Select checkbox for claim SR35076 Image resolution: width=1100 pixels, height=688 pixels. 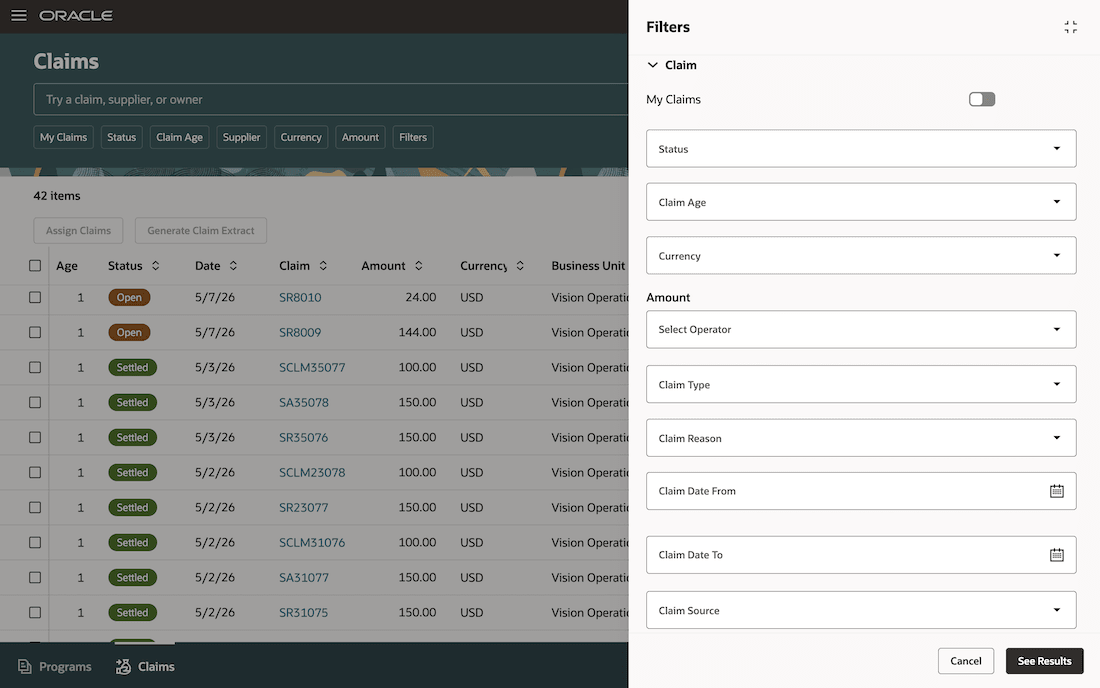coord(35,438)
